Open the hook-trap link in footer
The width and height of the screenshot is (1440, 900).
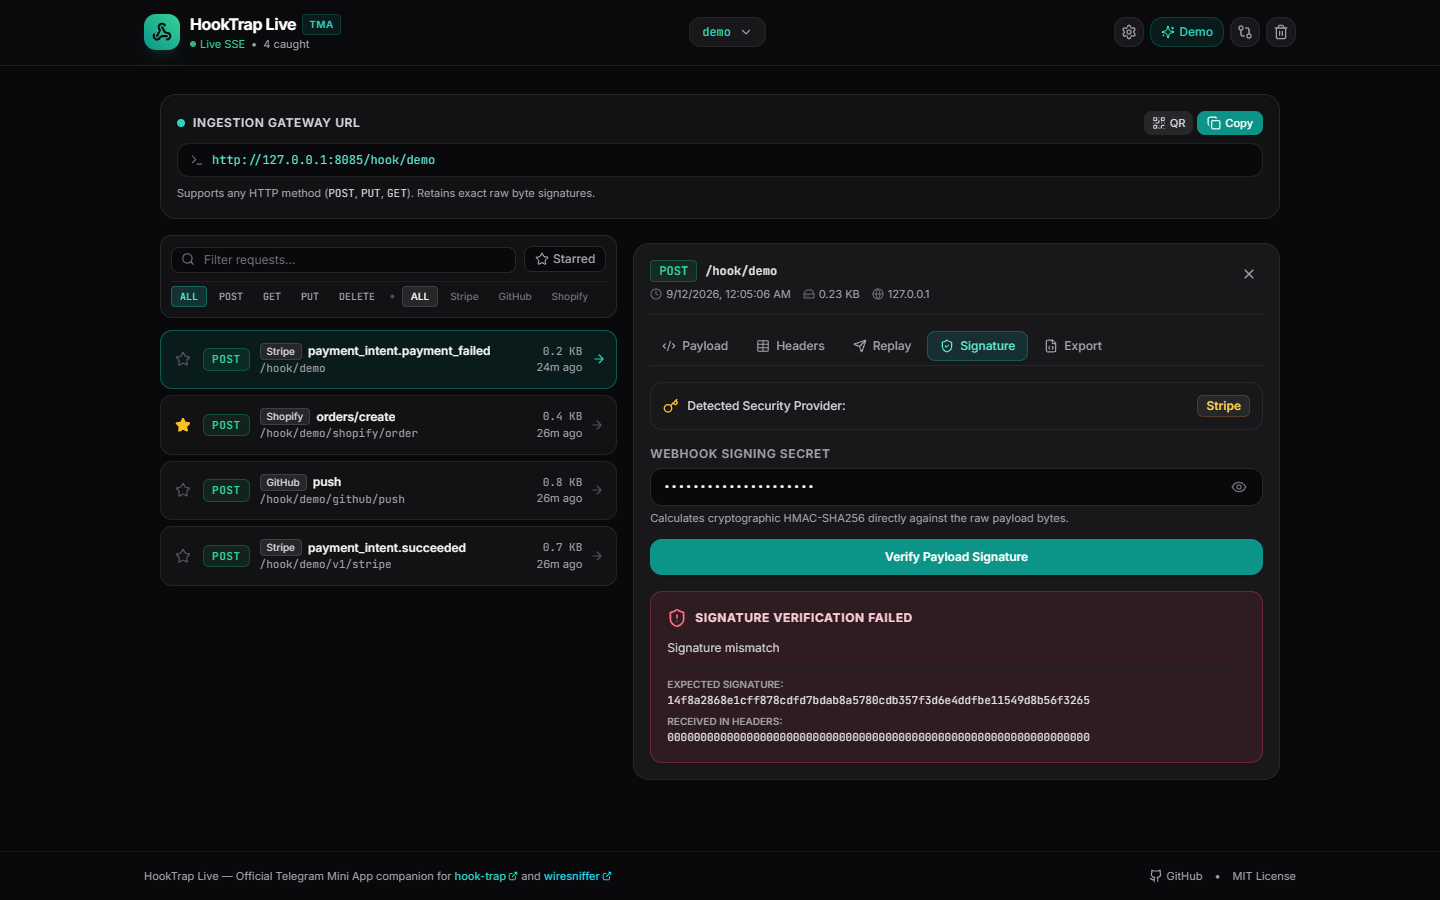[486, 876]
